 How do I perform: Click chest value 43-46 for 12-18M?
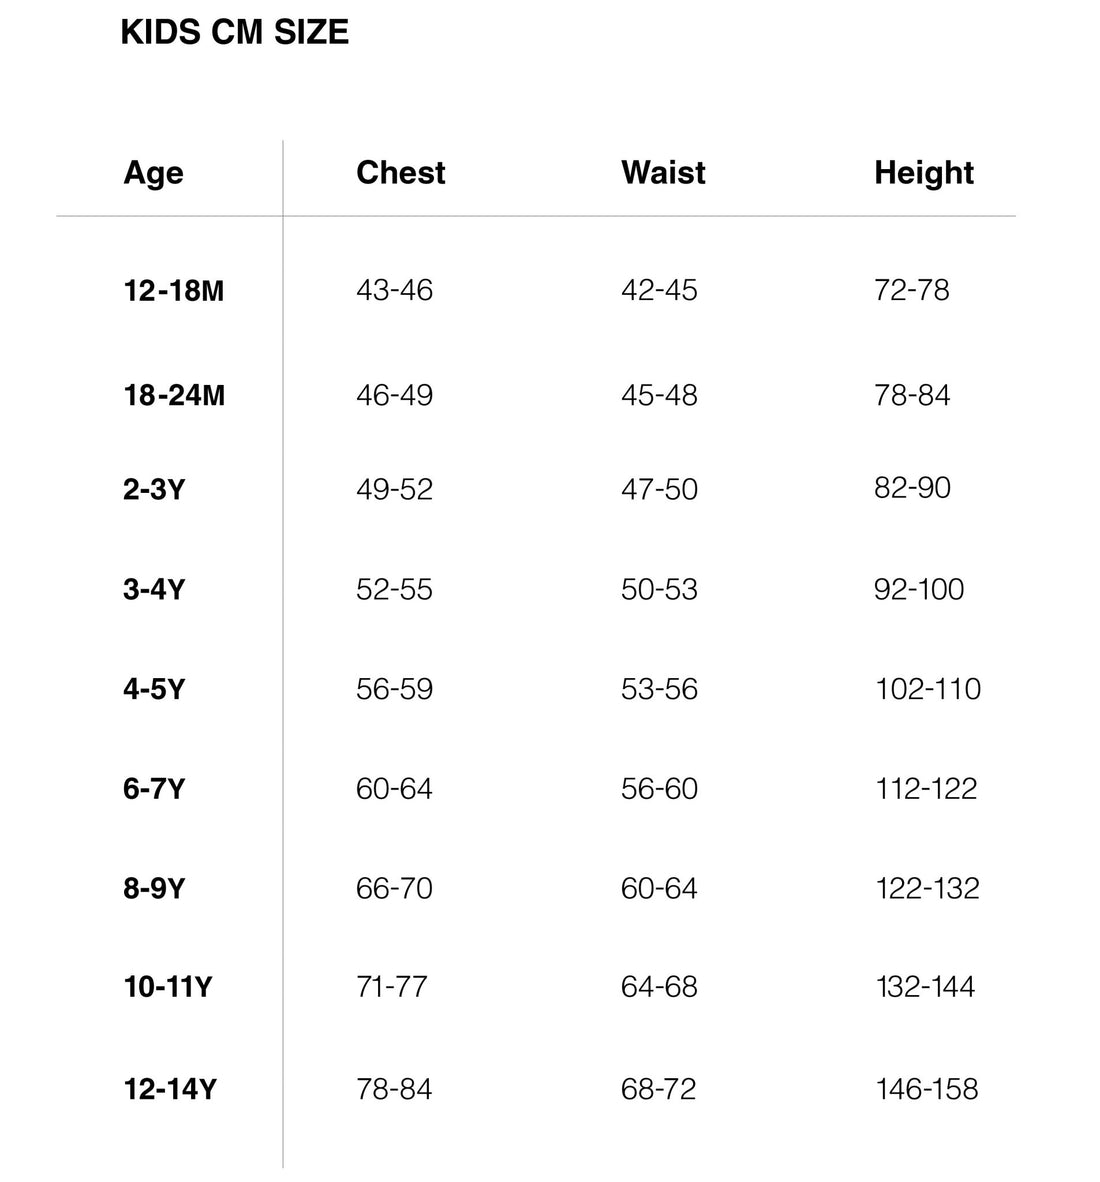tap(394, 291)
